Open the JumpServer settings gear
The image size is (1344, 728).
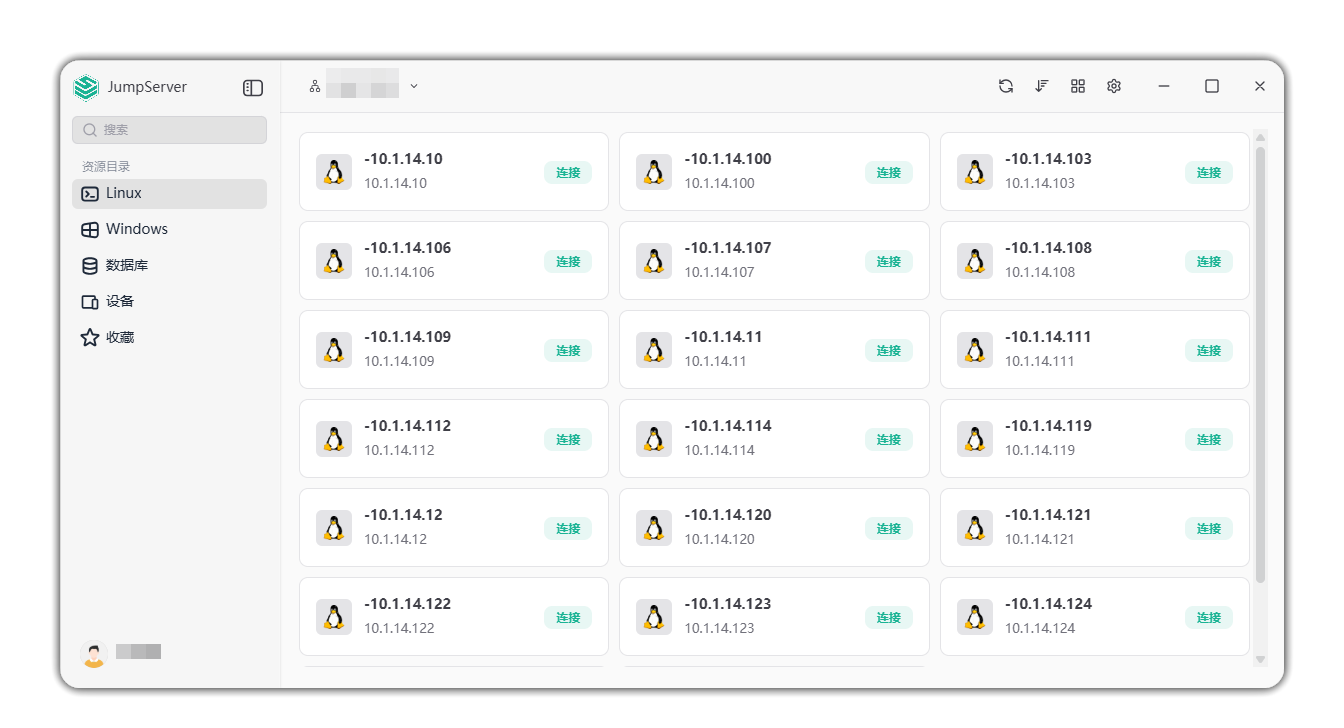(1114, 86)
